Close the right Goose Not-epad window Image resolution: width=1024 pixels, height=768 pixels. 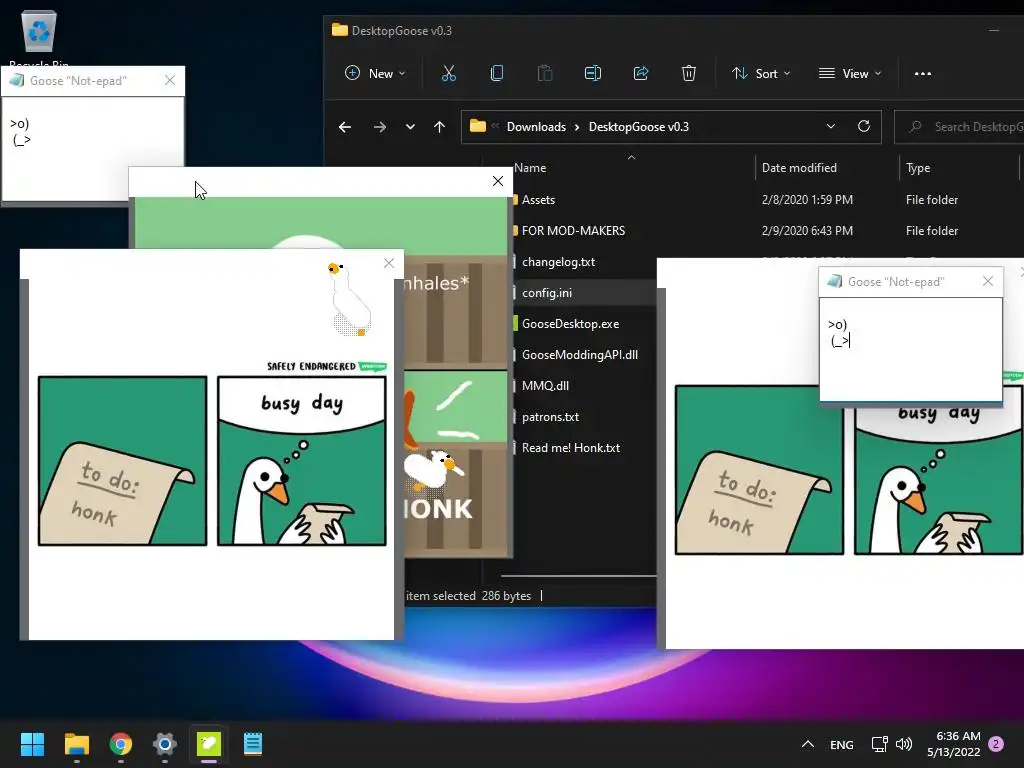tap(987, 281)
